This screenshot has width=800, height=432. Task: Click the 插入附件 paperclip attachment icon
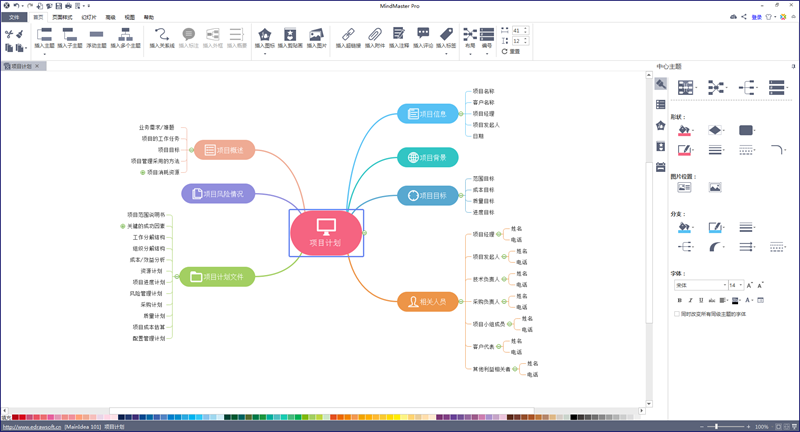374,34
